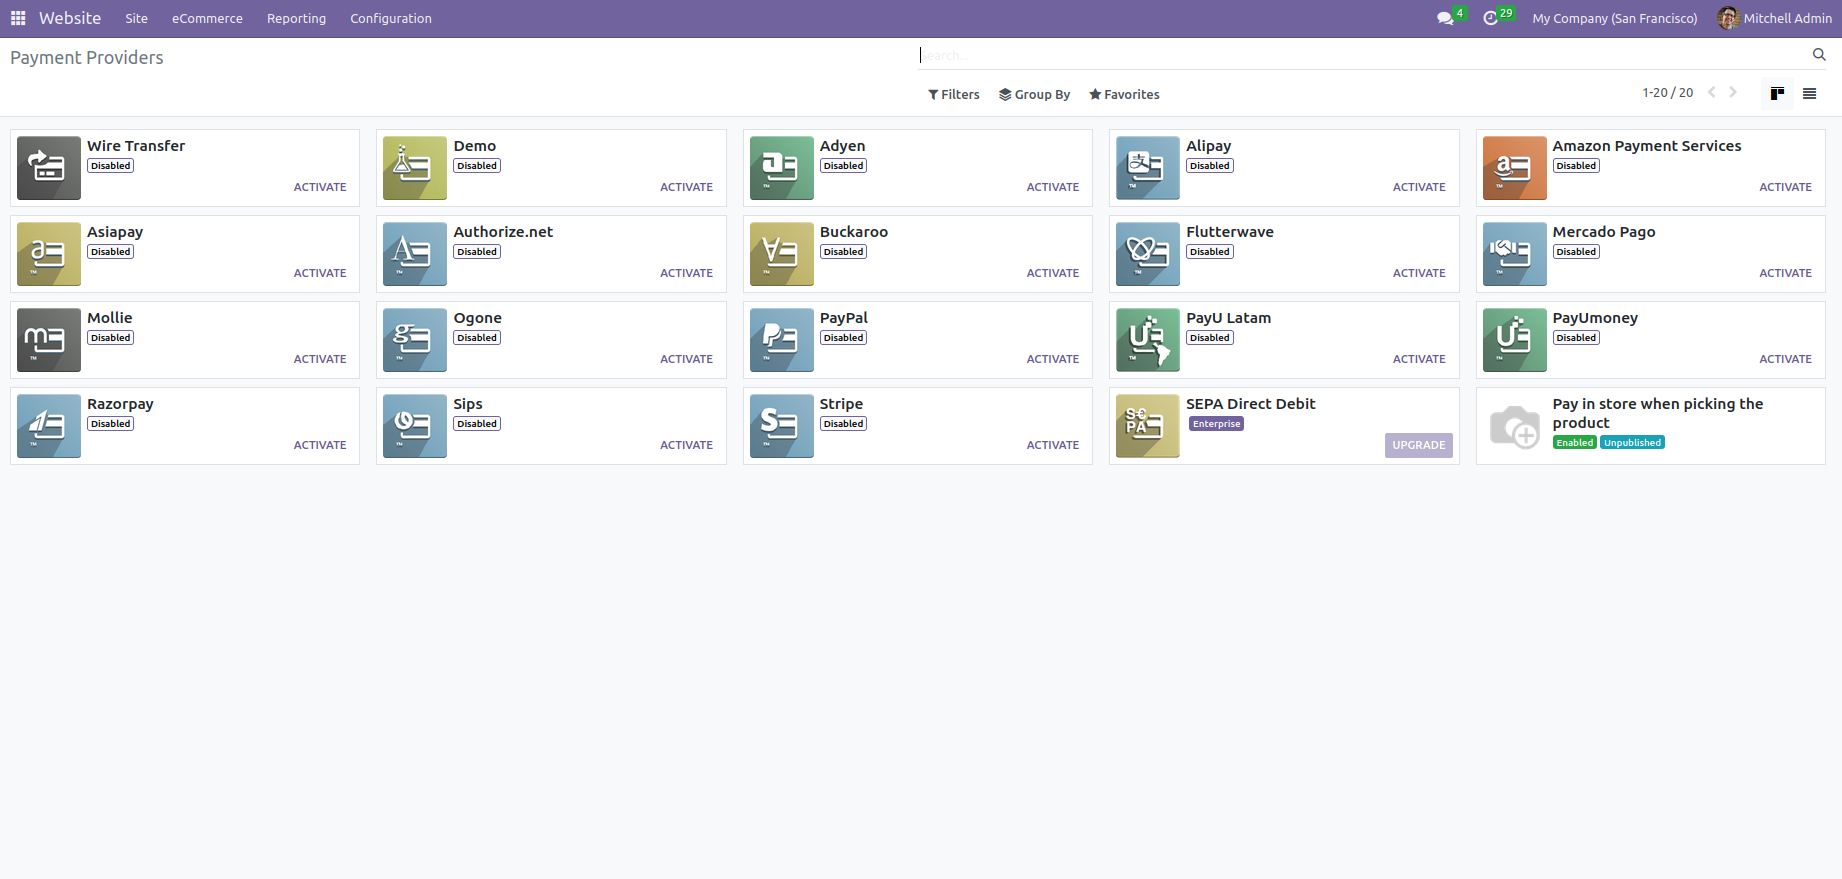Activate the Amazon Payment Services provider
Viewport: 1842px width, 879px height.
[1785, 187]
